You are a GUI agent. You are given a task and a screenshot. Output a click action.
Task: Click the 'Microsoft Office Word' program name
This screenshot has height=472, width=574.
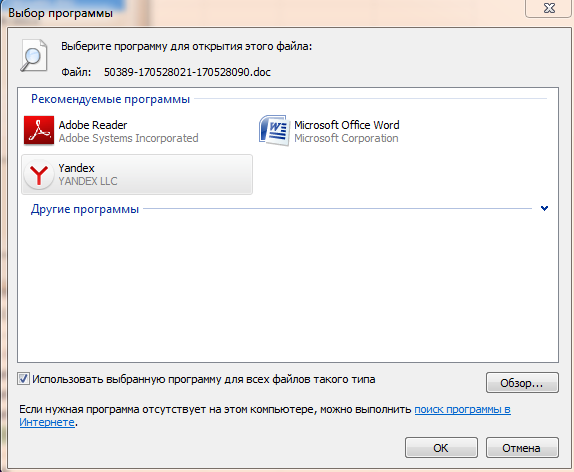(347, 125)
